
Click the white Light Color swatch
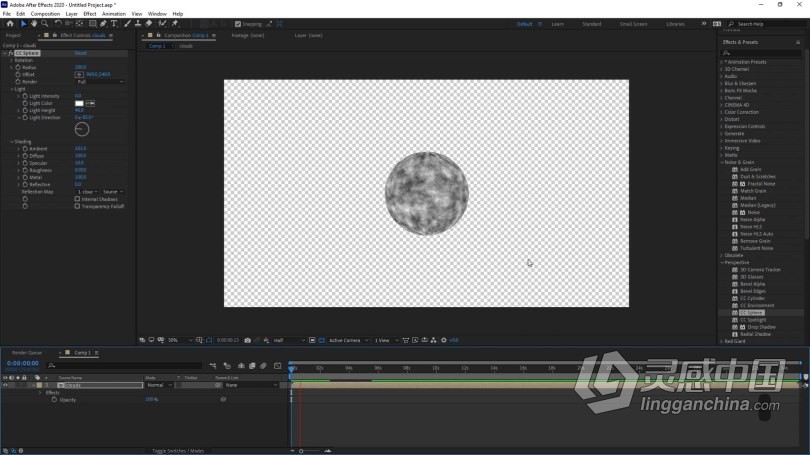point(79,103)
